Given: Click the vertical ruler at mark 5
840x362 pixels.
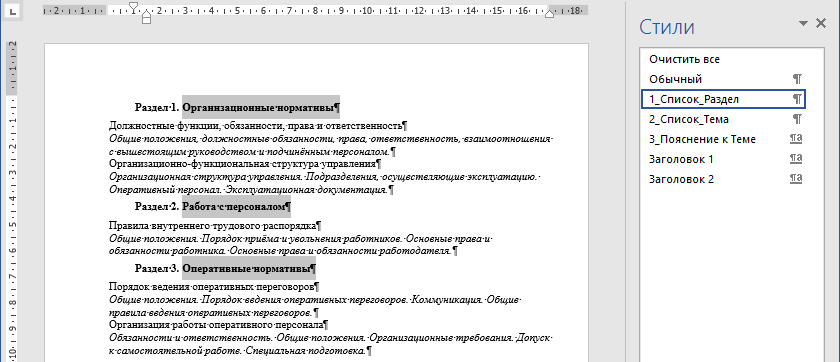Looking at the screenshot, I should (12, 224).
